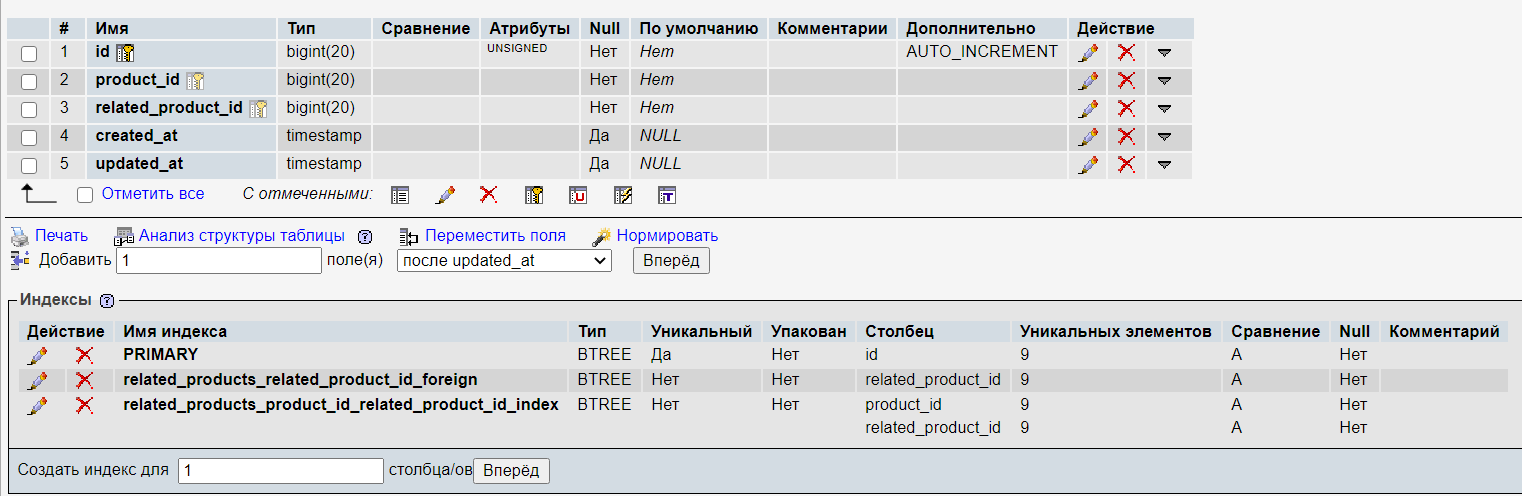
Task: Edit the related_products_product_id_related_product_id_index index
Action: 38,405
